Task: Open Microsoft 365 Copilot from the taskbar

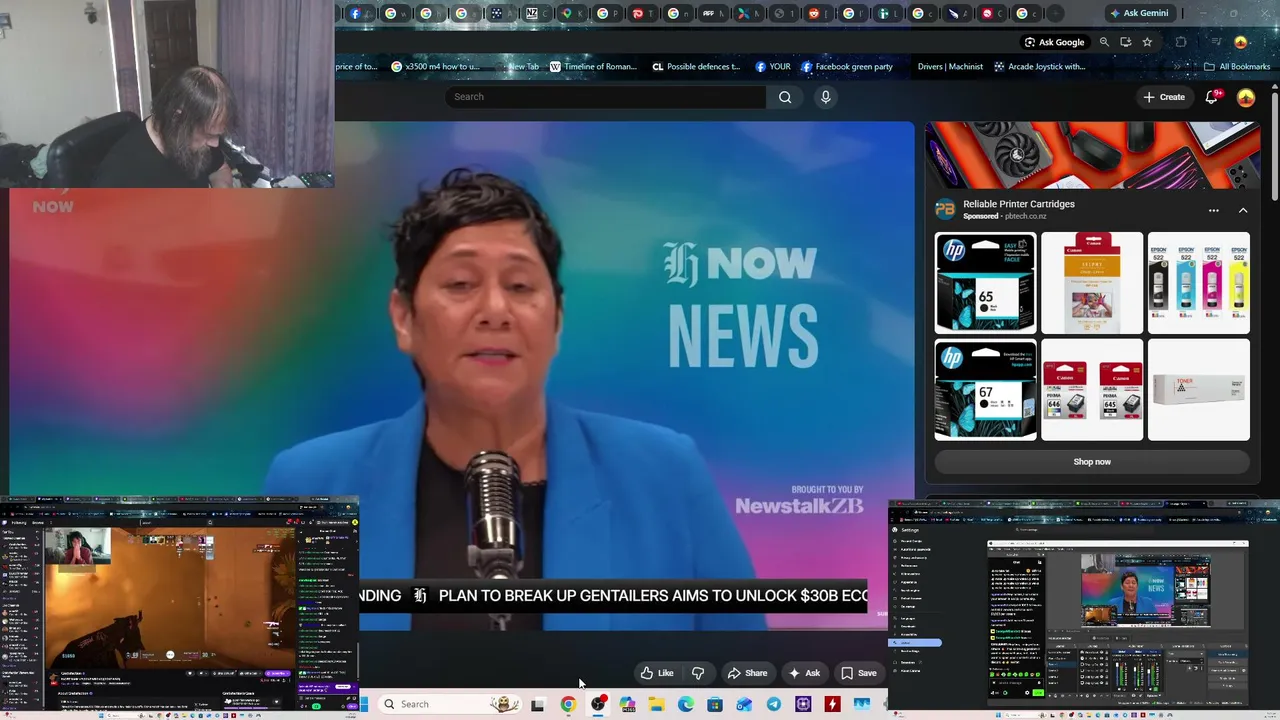Action: point(627,705)
